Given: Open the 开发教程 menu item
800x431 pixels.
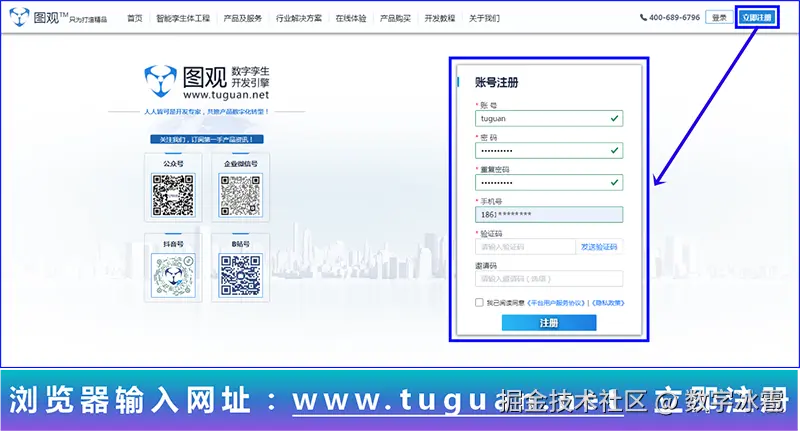Looking at the screenshot, I should tap(440, 18).
